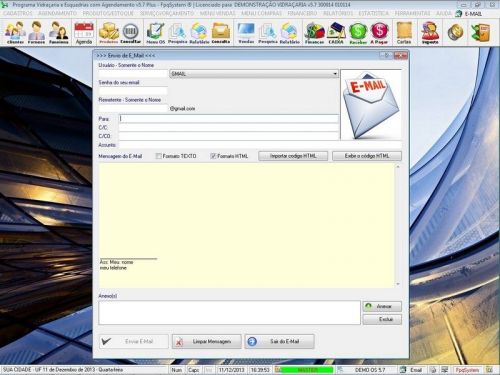Open the SERVIÇO/ORÇAMENTO menu

tap(167, 13)
